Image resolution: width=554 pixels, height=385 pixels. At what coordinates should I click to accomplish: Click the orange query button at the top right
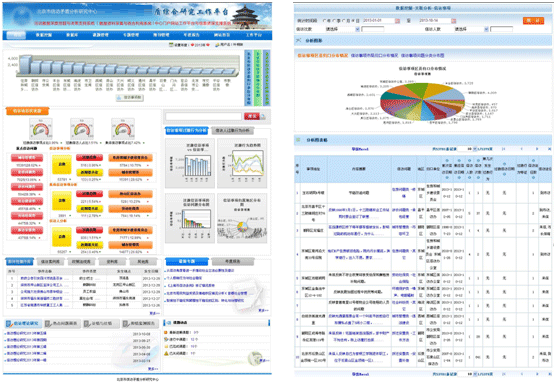(533, 21)
